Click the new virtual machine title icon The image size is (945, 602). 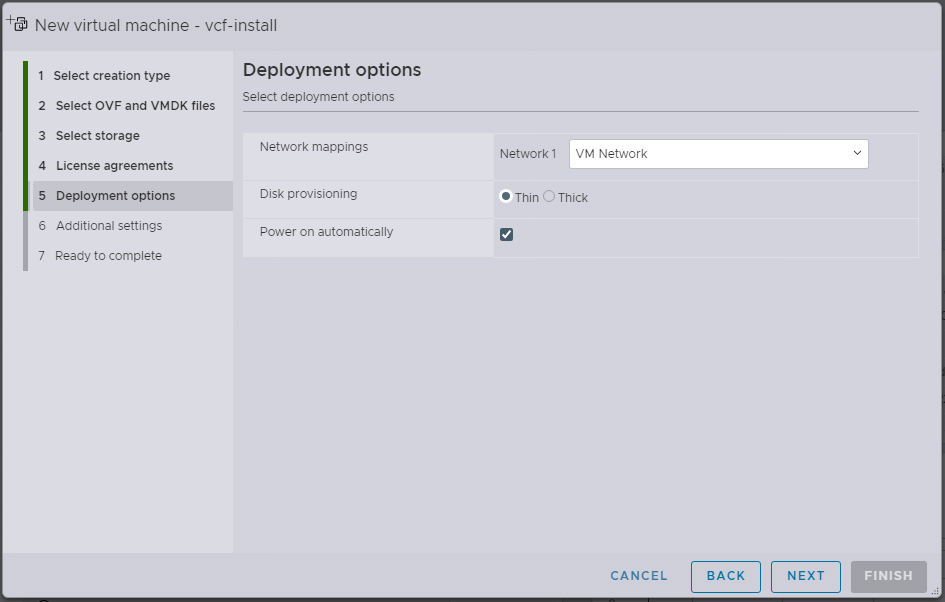click(17, 23)
